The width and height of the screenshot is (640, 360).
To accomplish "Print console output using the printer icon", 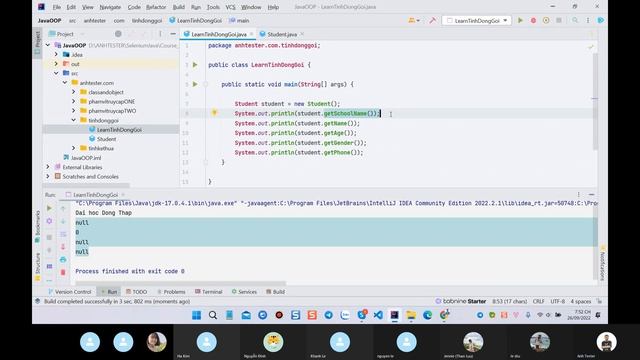I will click(x=63, y=260).
